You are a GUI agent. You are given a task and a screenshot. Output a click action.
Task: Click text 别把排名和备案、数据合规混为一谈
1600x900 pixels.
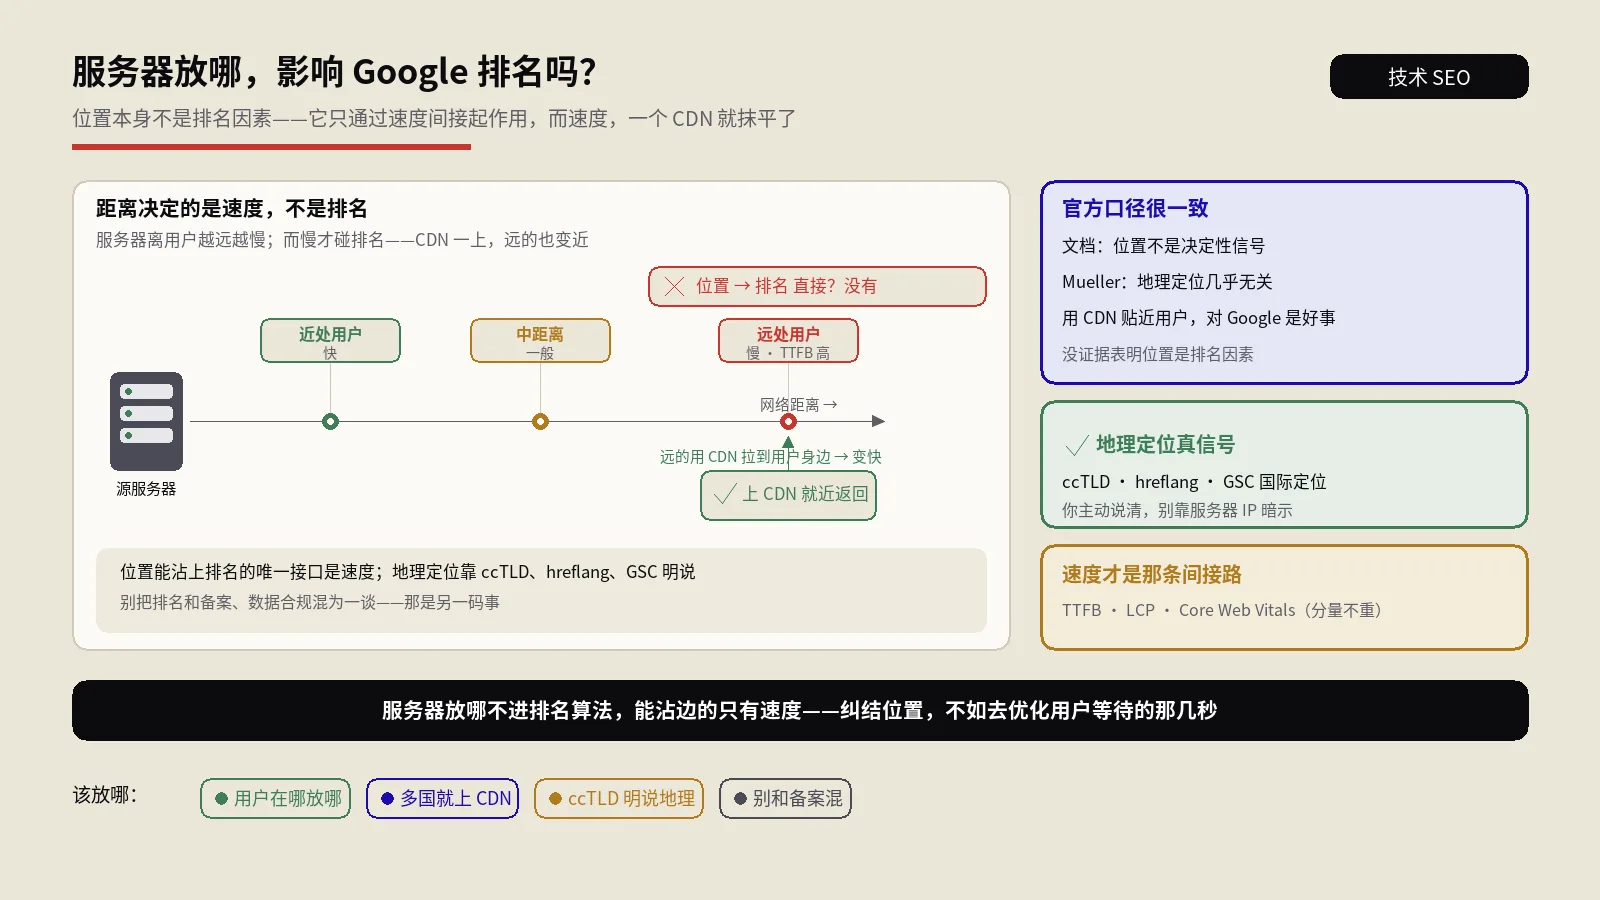click(248, 603)
